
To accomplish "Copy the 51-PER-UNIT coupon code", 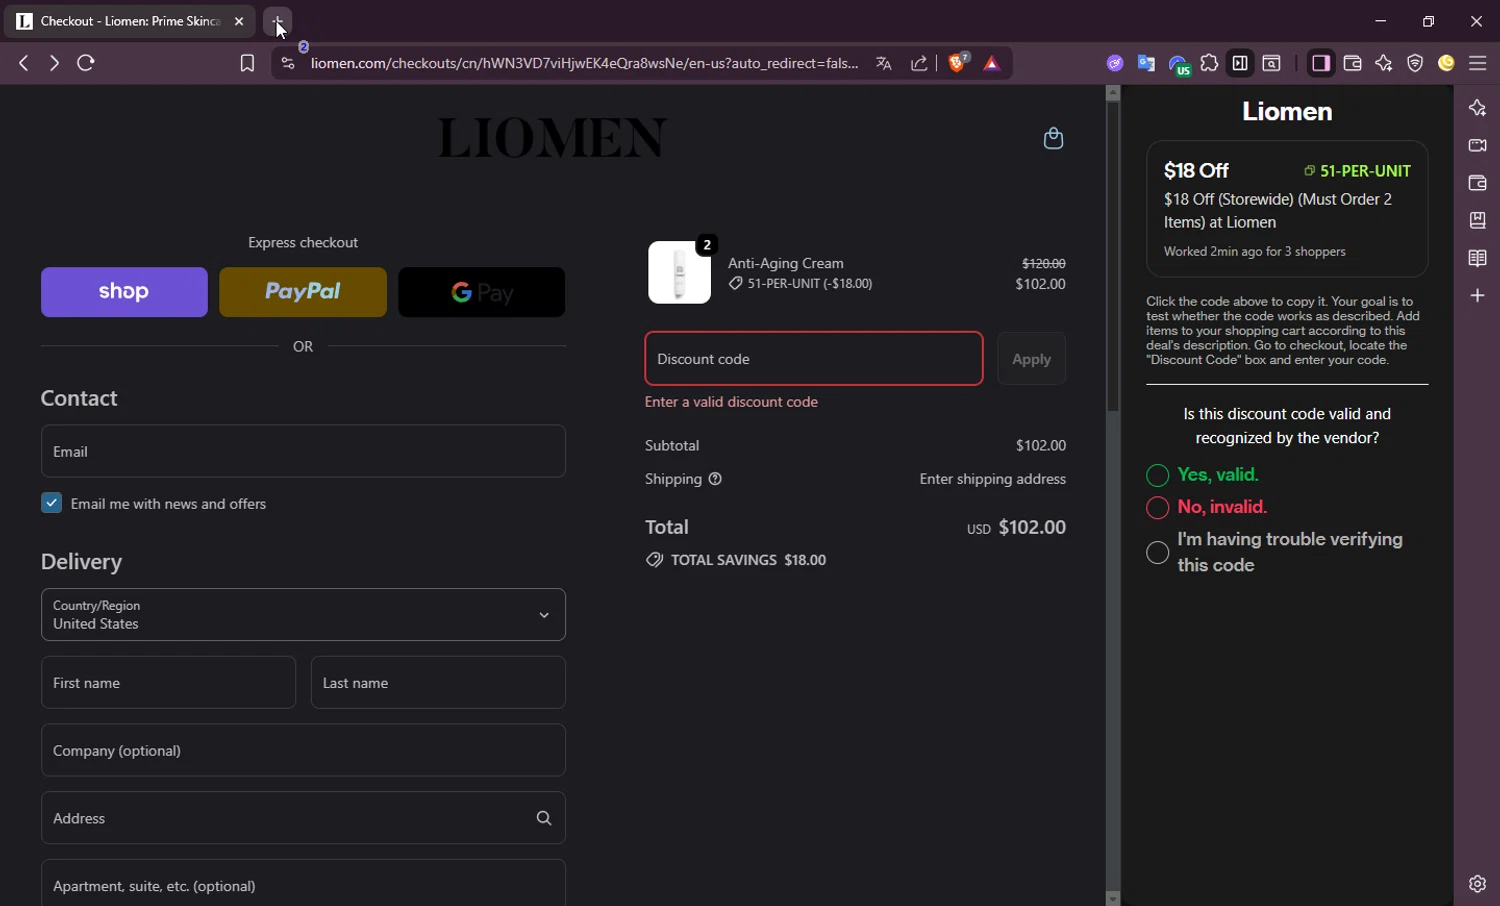I will pos(1357,171).
